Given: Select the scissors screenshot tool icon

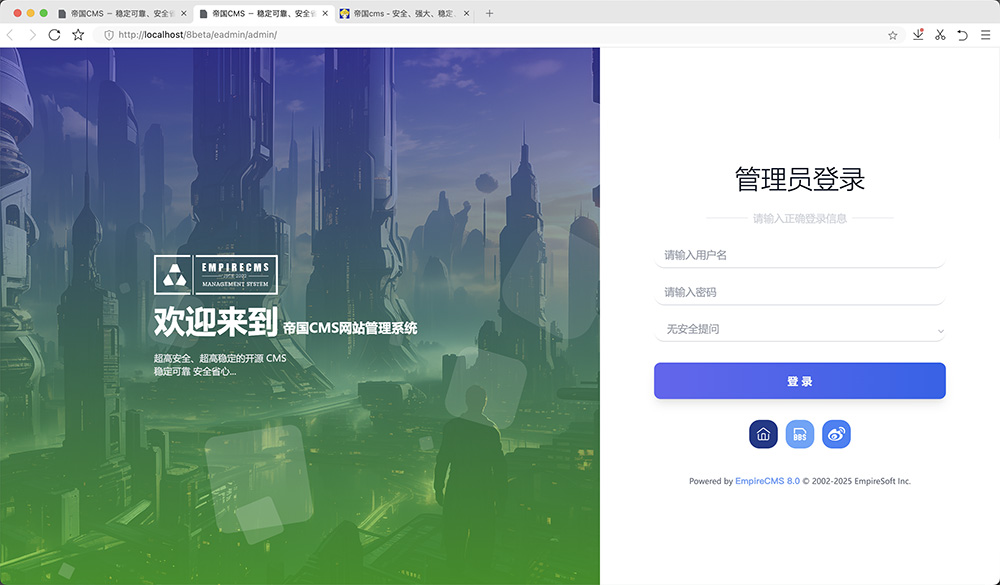Looking at the screenshot, I should [940, 34].
